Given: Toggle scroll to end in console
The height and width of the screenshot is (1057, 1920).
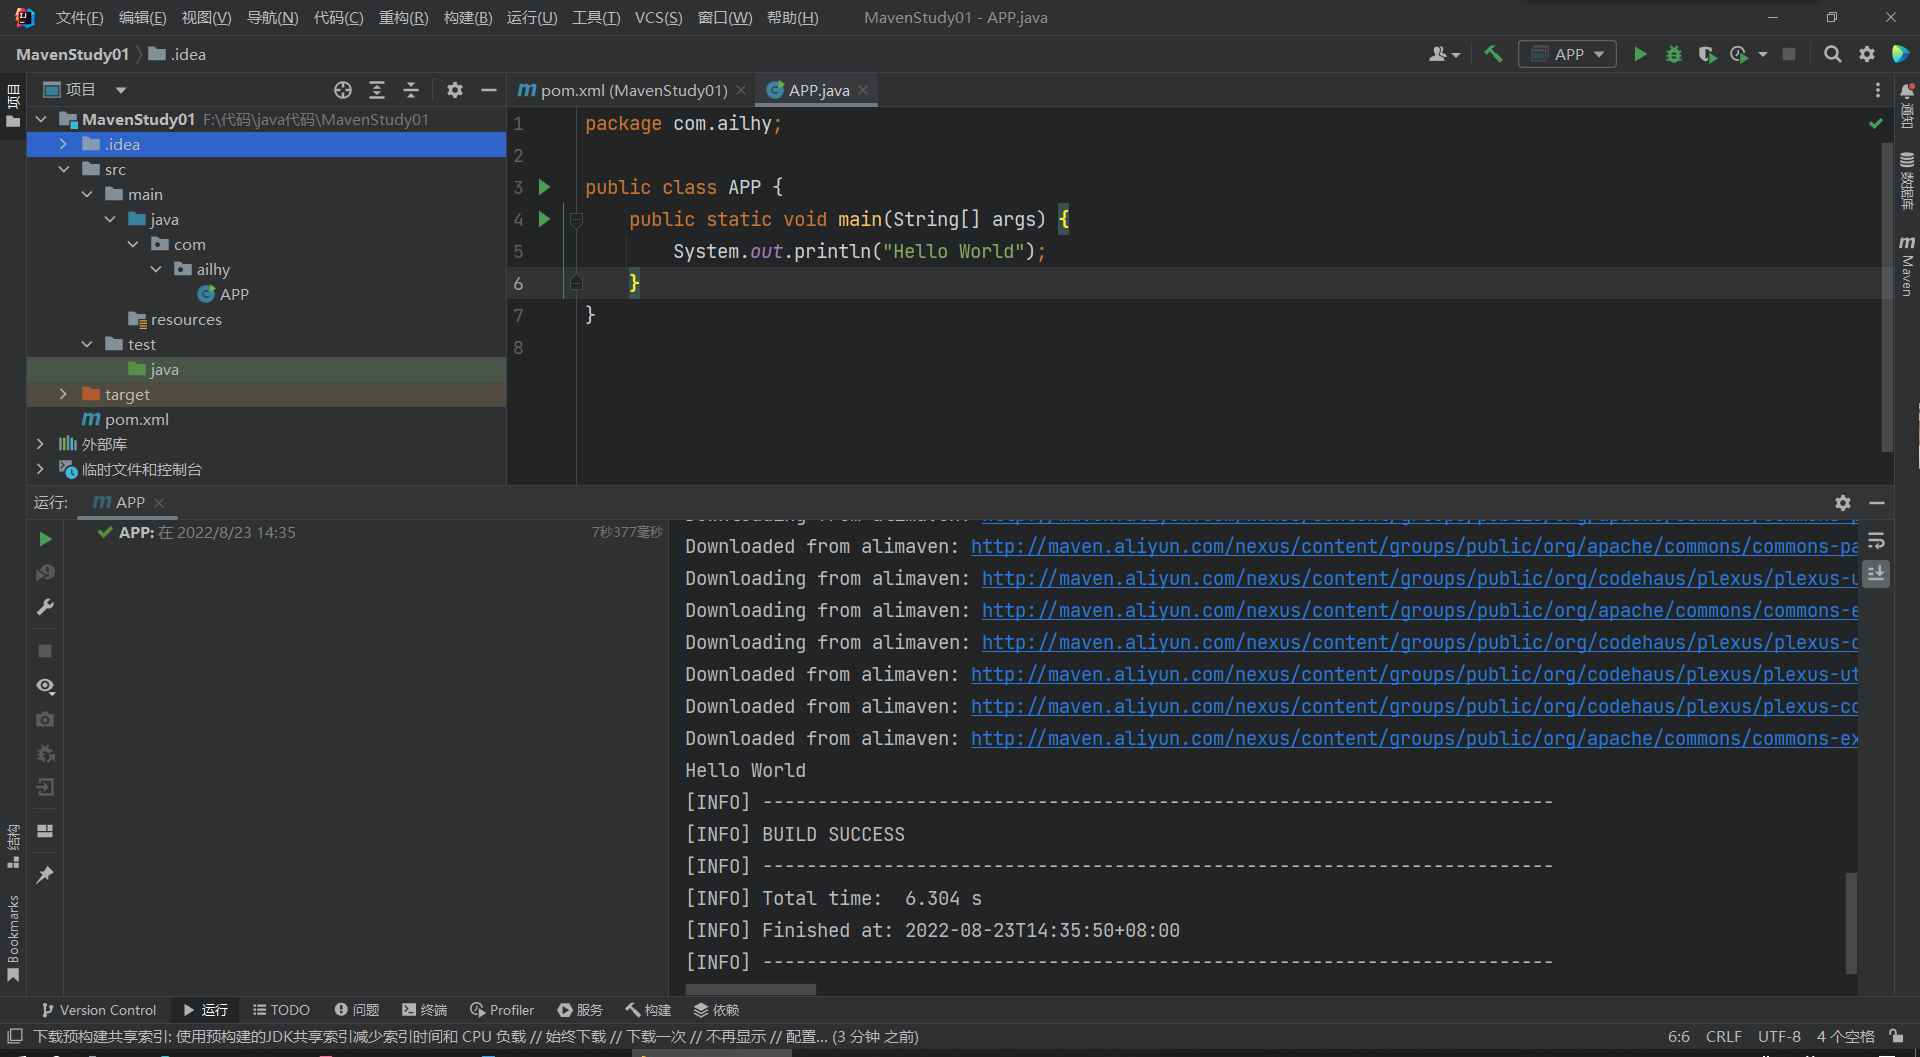Looking at the screenshot, I should tap(1876, 574).
